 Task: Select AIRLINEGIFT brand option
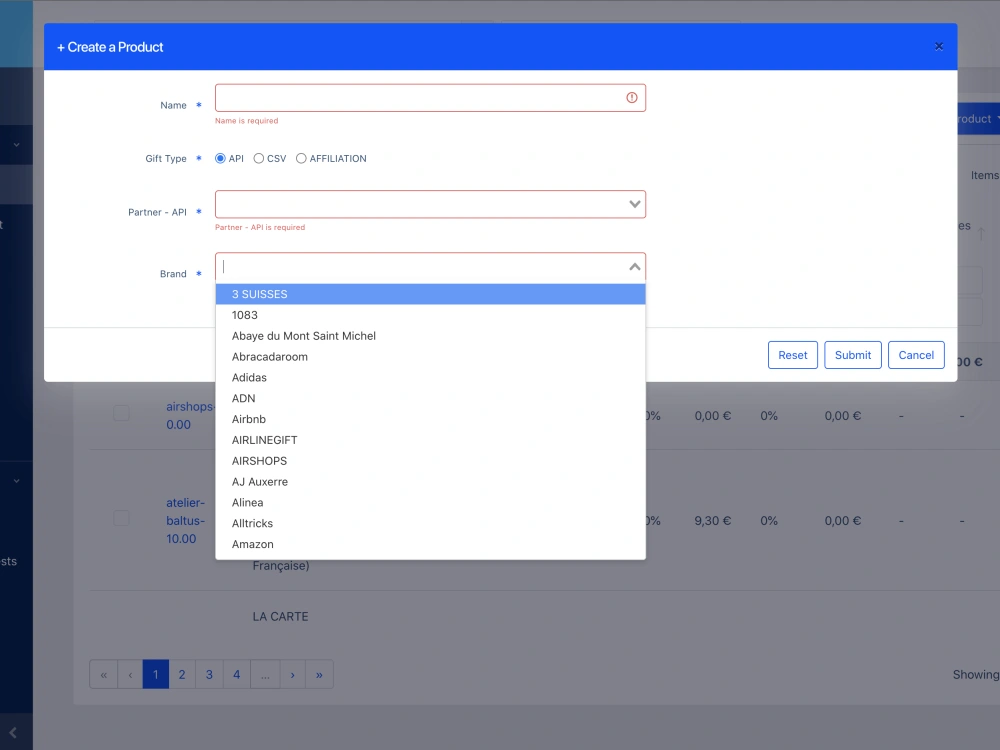tap(430, 440)
